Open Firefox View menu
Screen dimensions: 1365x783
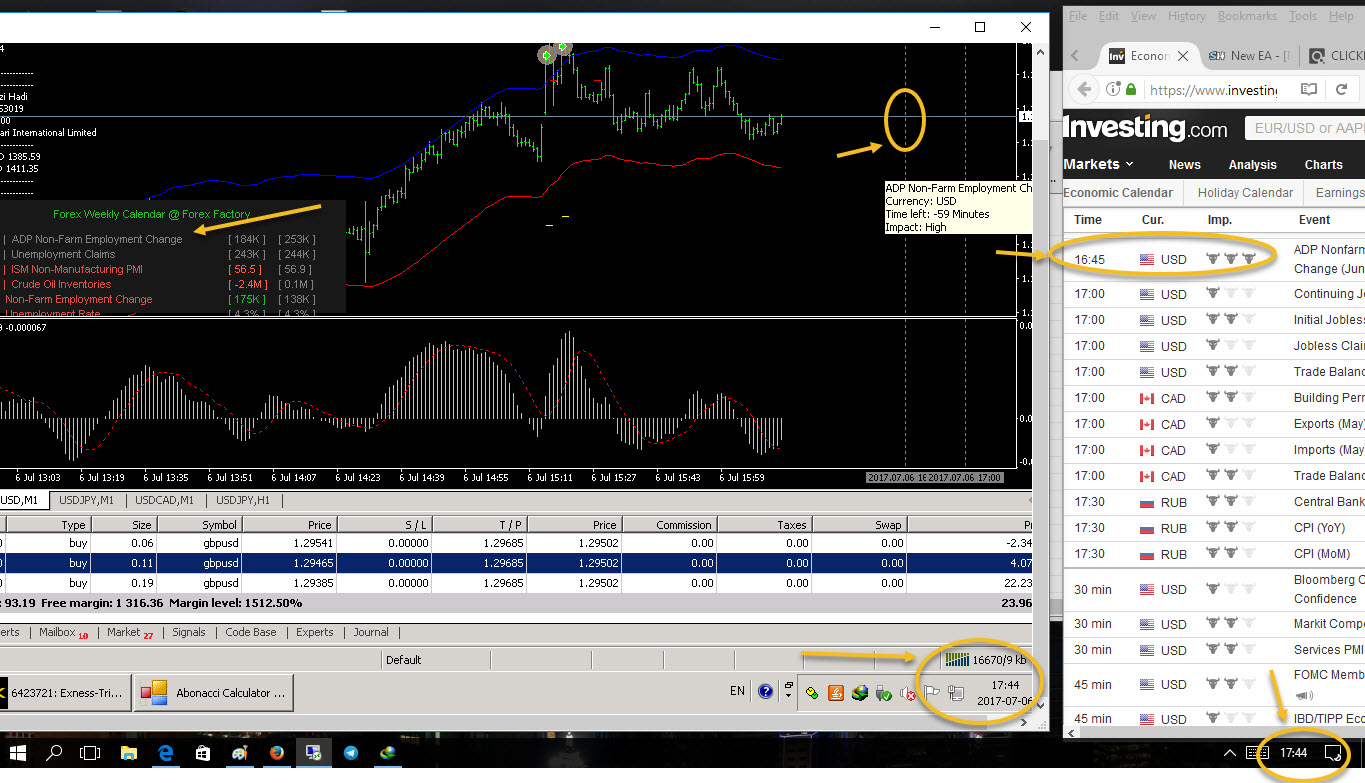(1143, 16)
